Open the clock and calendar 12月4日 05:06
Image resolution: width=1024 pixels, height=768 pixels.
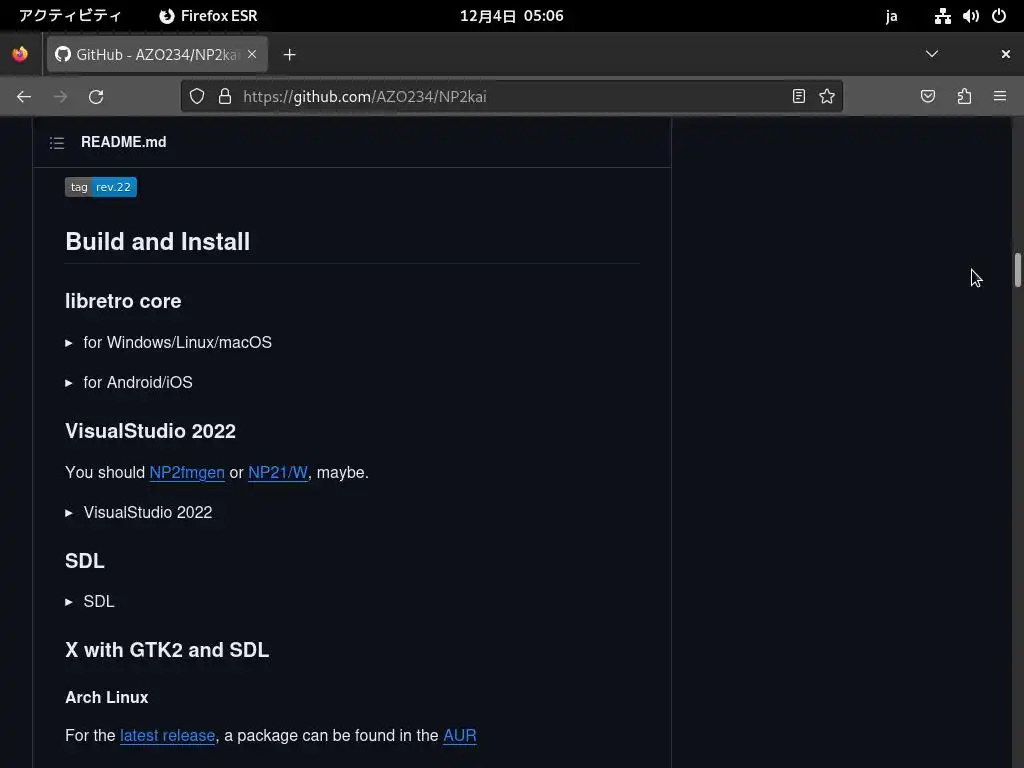pyautogui.click(x=511, y=16)
